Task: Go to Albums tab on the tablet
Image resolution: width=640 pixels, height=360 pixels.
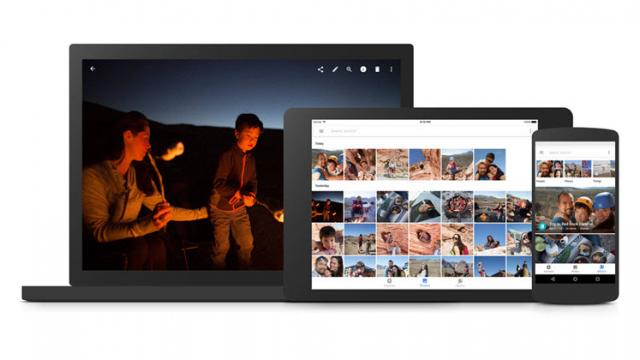Action: coord(460,282)
